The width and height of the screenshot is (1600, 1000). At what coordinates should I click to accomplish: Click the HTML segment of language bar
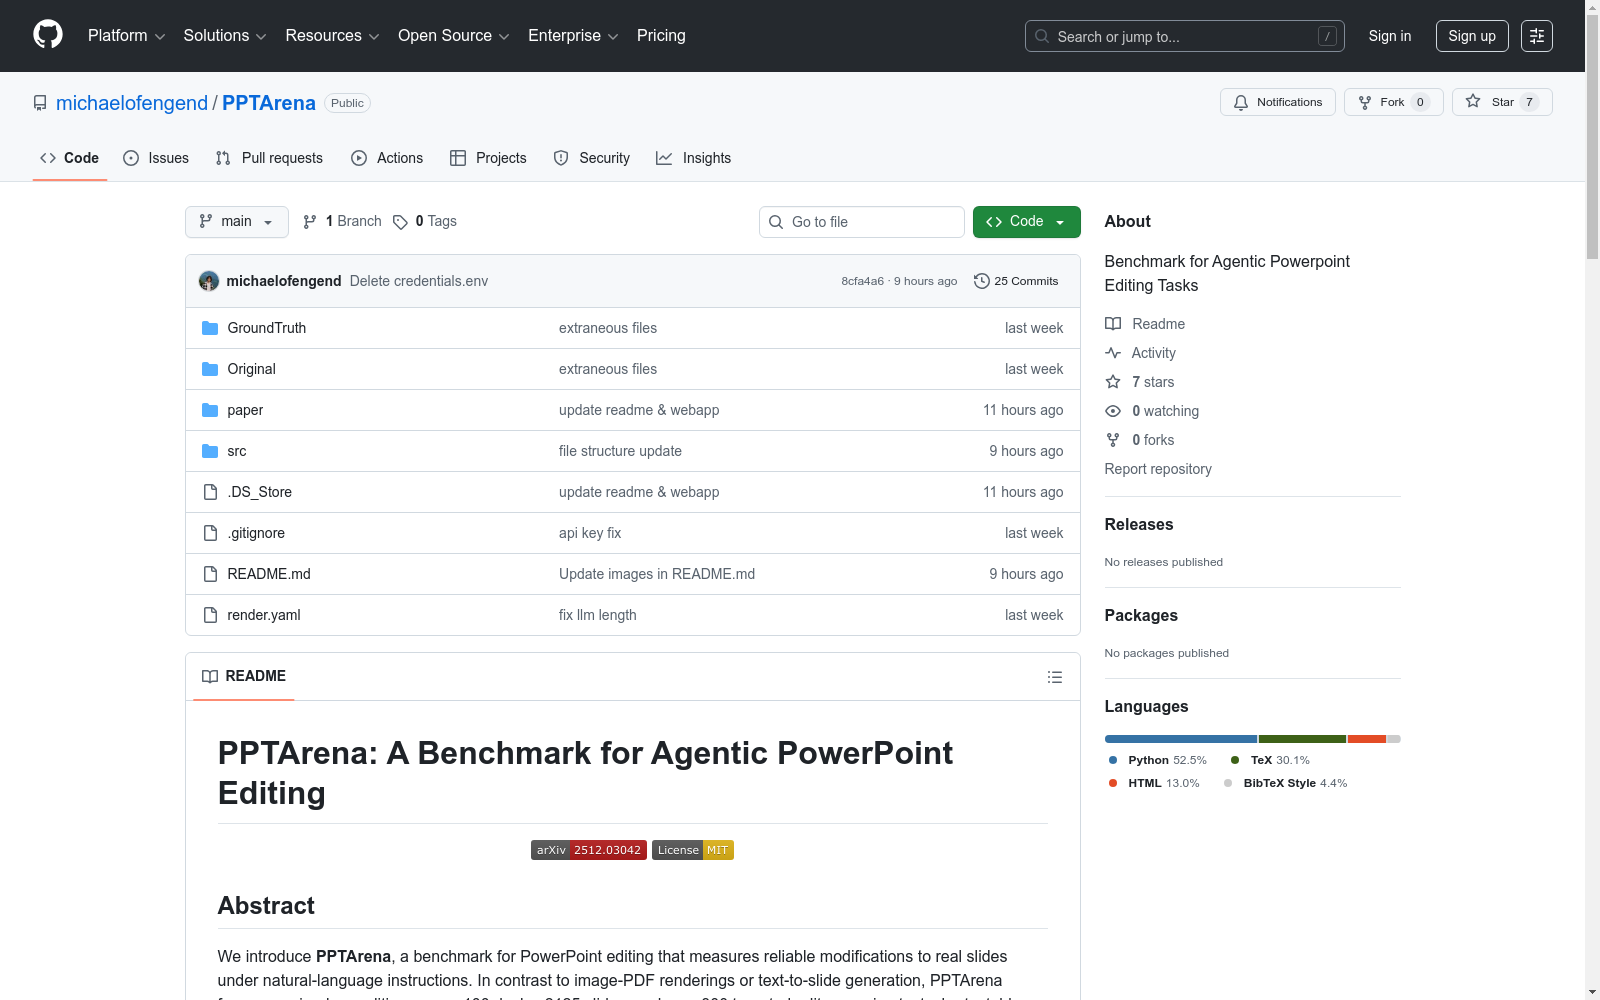coord(1367,739)
